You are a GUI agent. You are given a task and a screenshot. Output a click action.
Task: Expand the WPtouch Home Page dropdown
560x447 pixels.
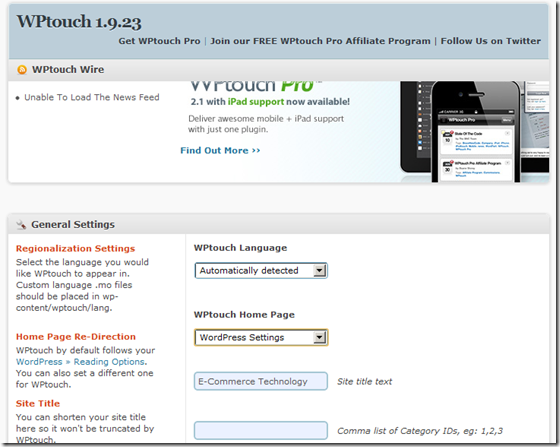click(x=261, y=337)
